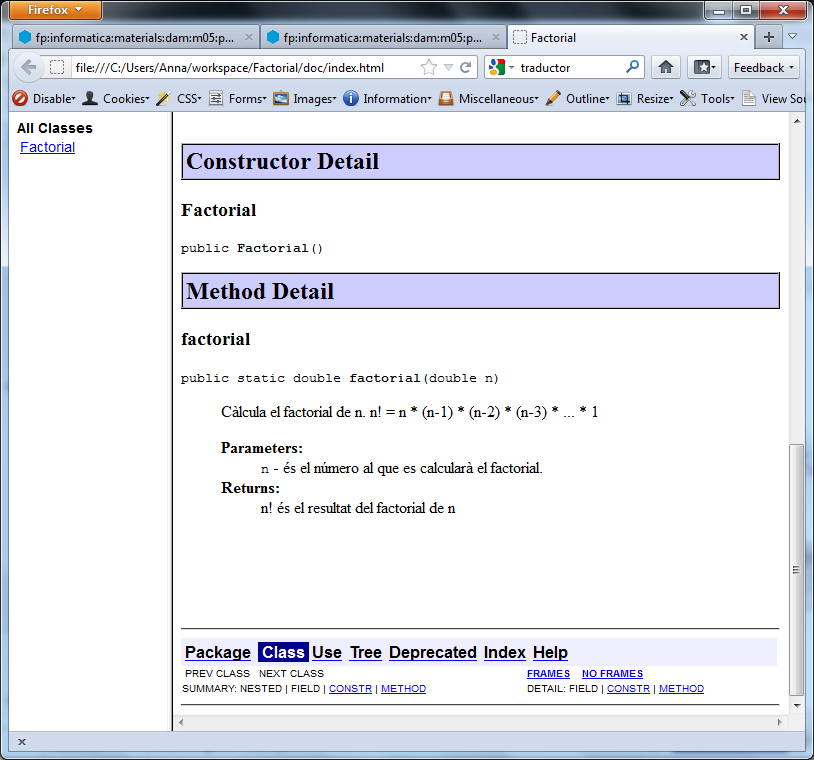Expand the Cookies dropdown menu
814x760 pixels.
tap(116, 98)
